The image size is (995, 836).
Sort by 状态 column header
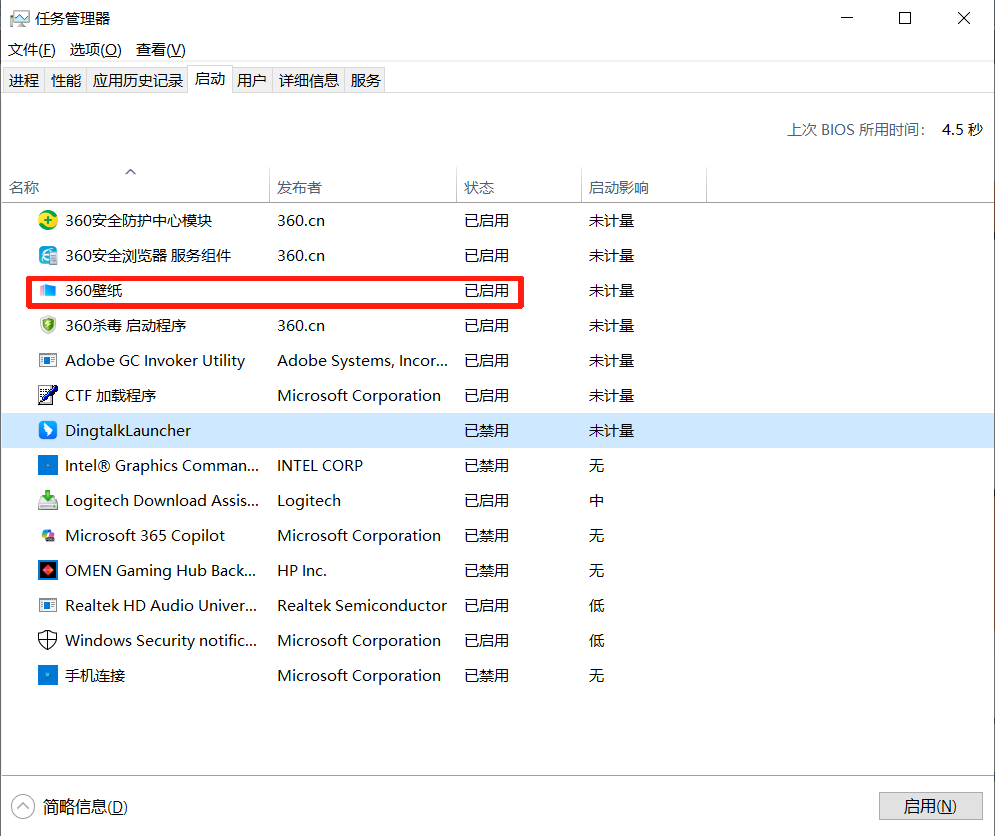(479, 188)
